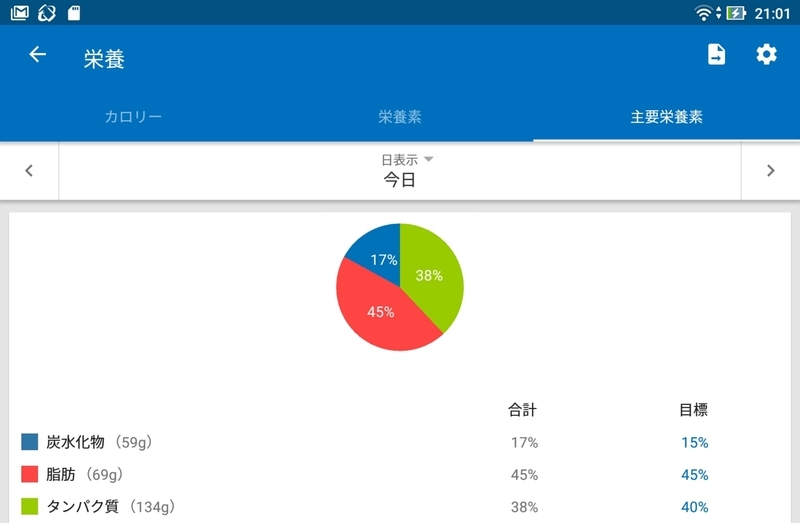This screenshot has height=523, width=800.
Task: Edit the 45% fat goal
Action: click(x=694, y=475)
